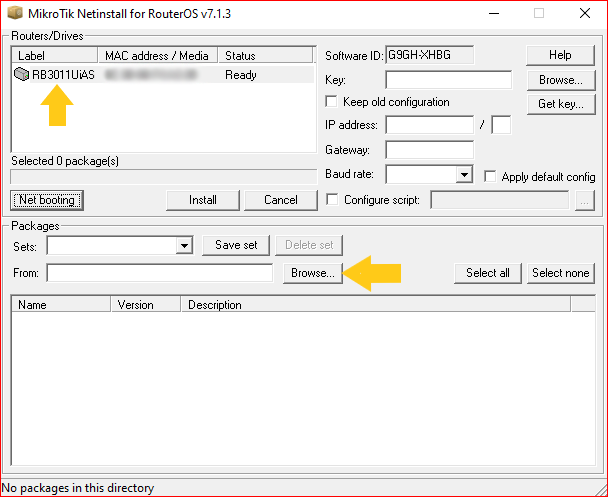This screenshot has height=497, width=608.
Task: Check the Configure script option
Action: [x=332, y=200]
